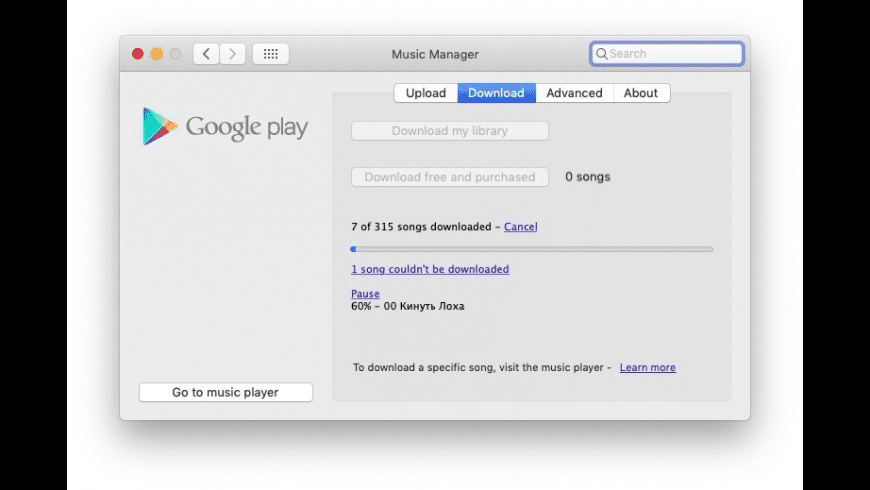Close the Music Manager window
Screen dimensions: 870x490
click(138, 54)
